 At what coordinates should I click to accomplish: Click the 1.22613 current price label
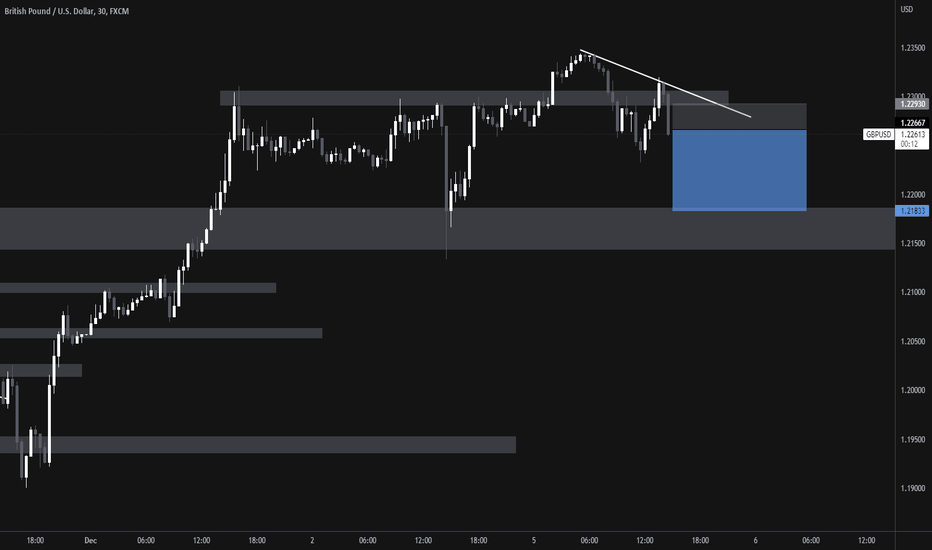(912, 134)
